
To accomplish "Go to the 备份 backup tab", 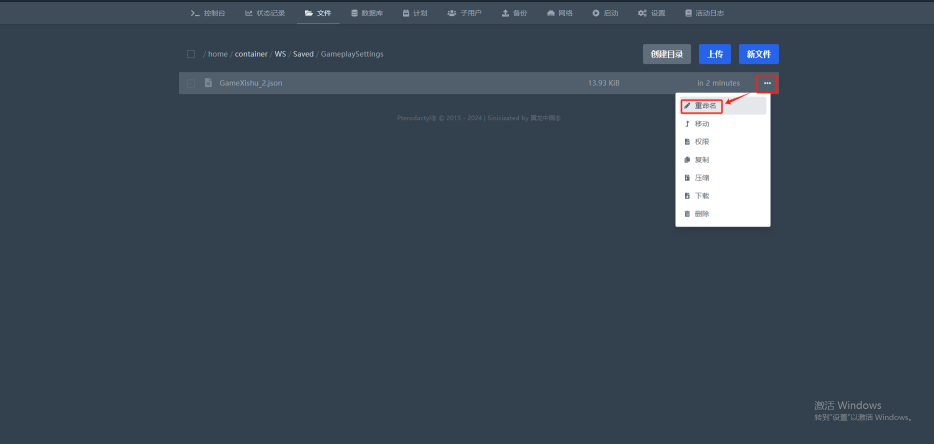I will tap(514, 13).
